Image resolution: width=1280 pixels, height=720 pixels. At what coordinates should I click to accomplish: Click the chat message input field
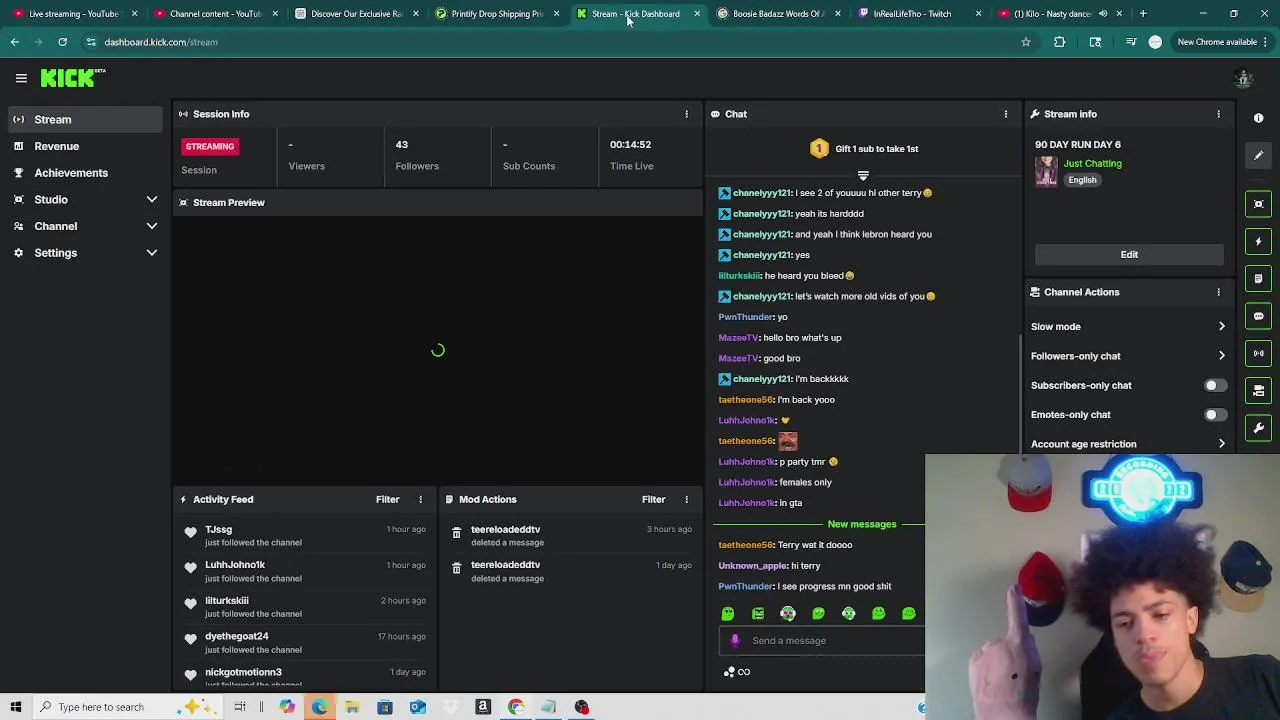click(x=822, y=641)
